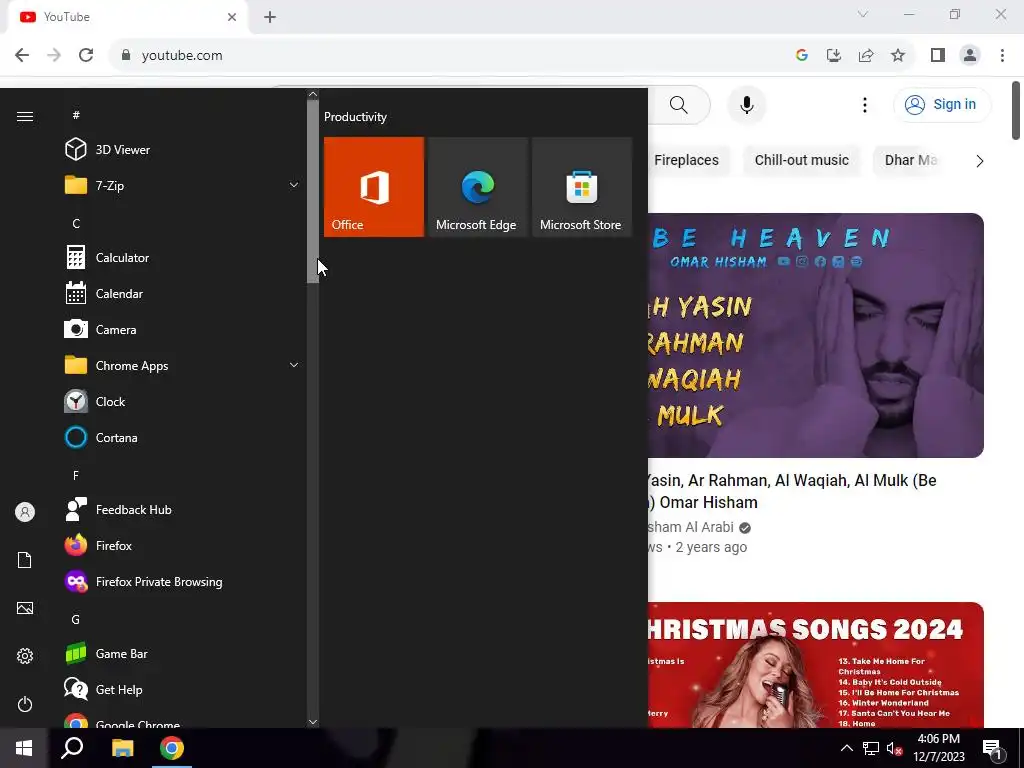Click the Chrome tab search chevron

tap(863, 14)
